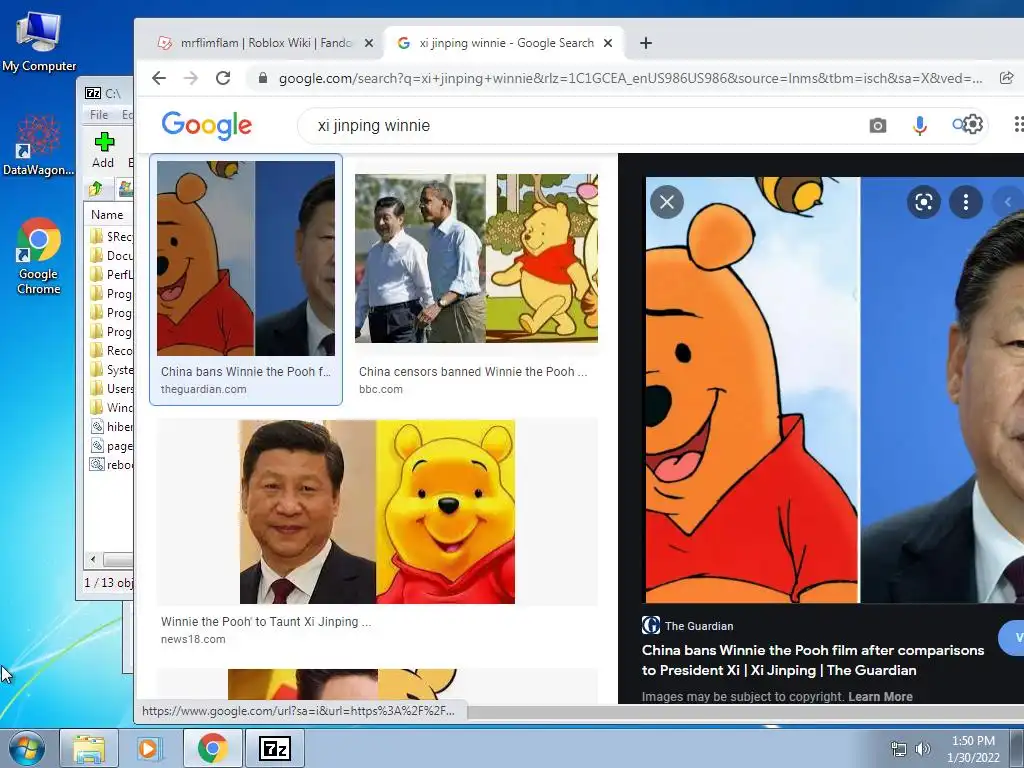Search inside image with Lens icon
The width and height of the screenshot is (1024, 768).
click(x=923, y=202)
